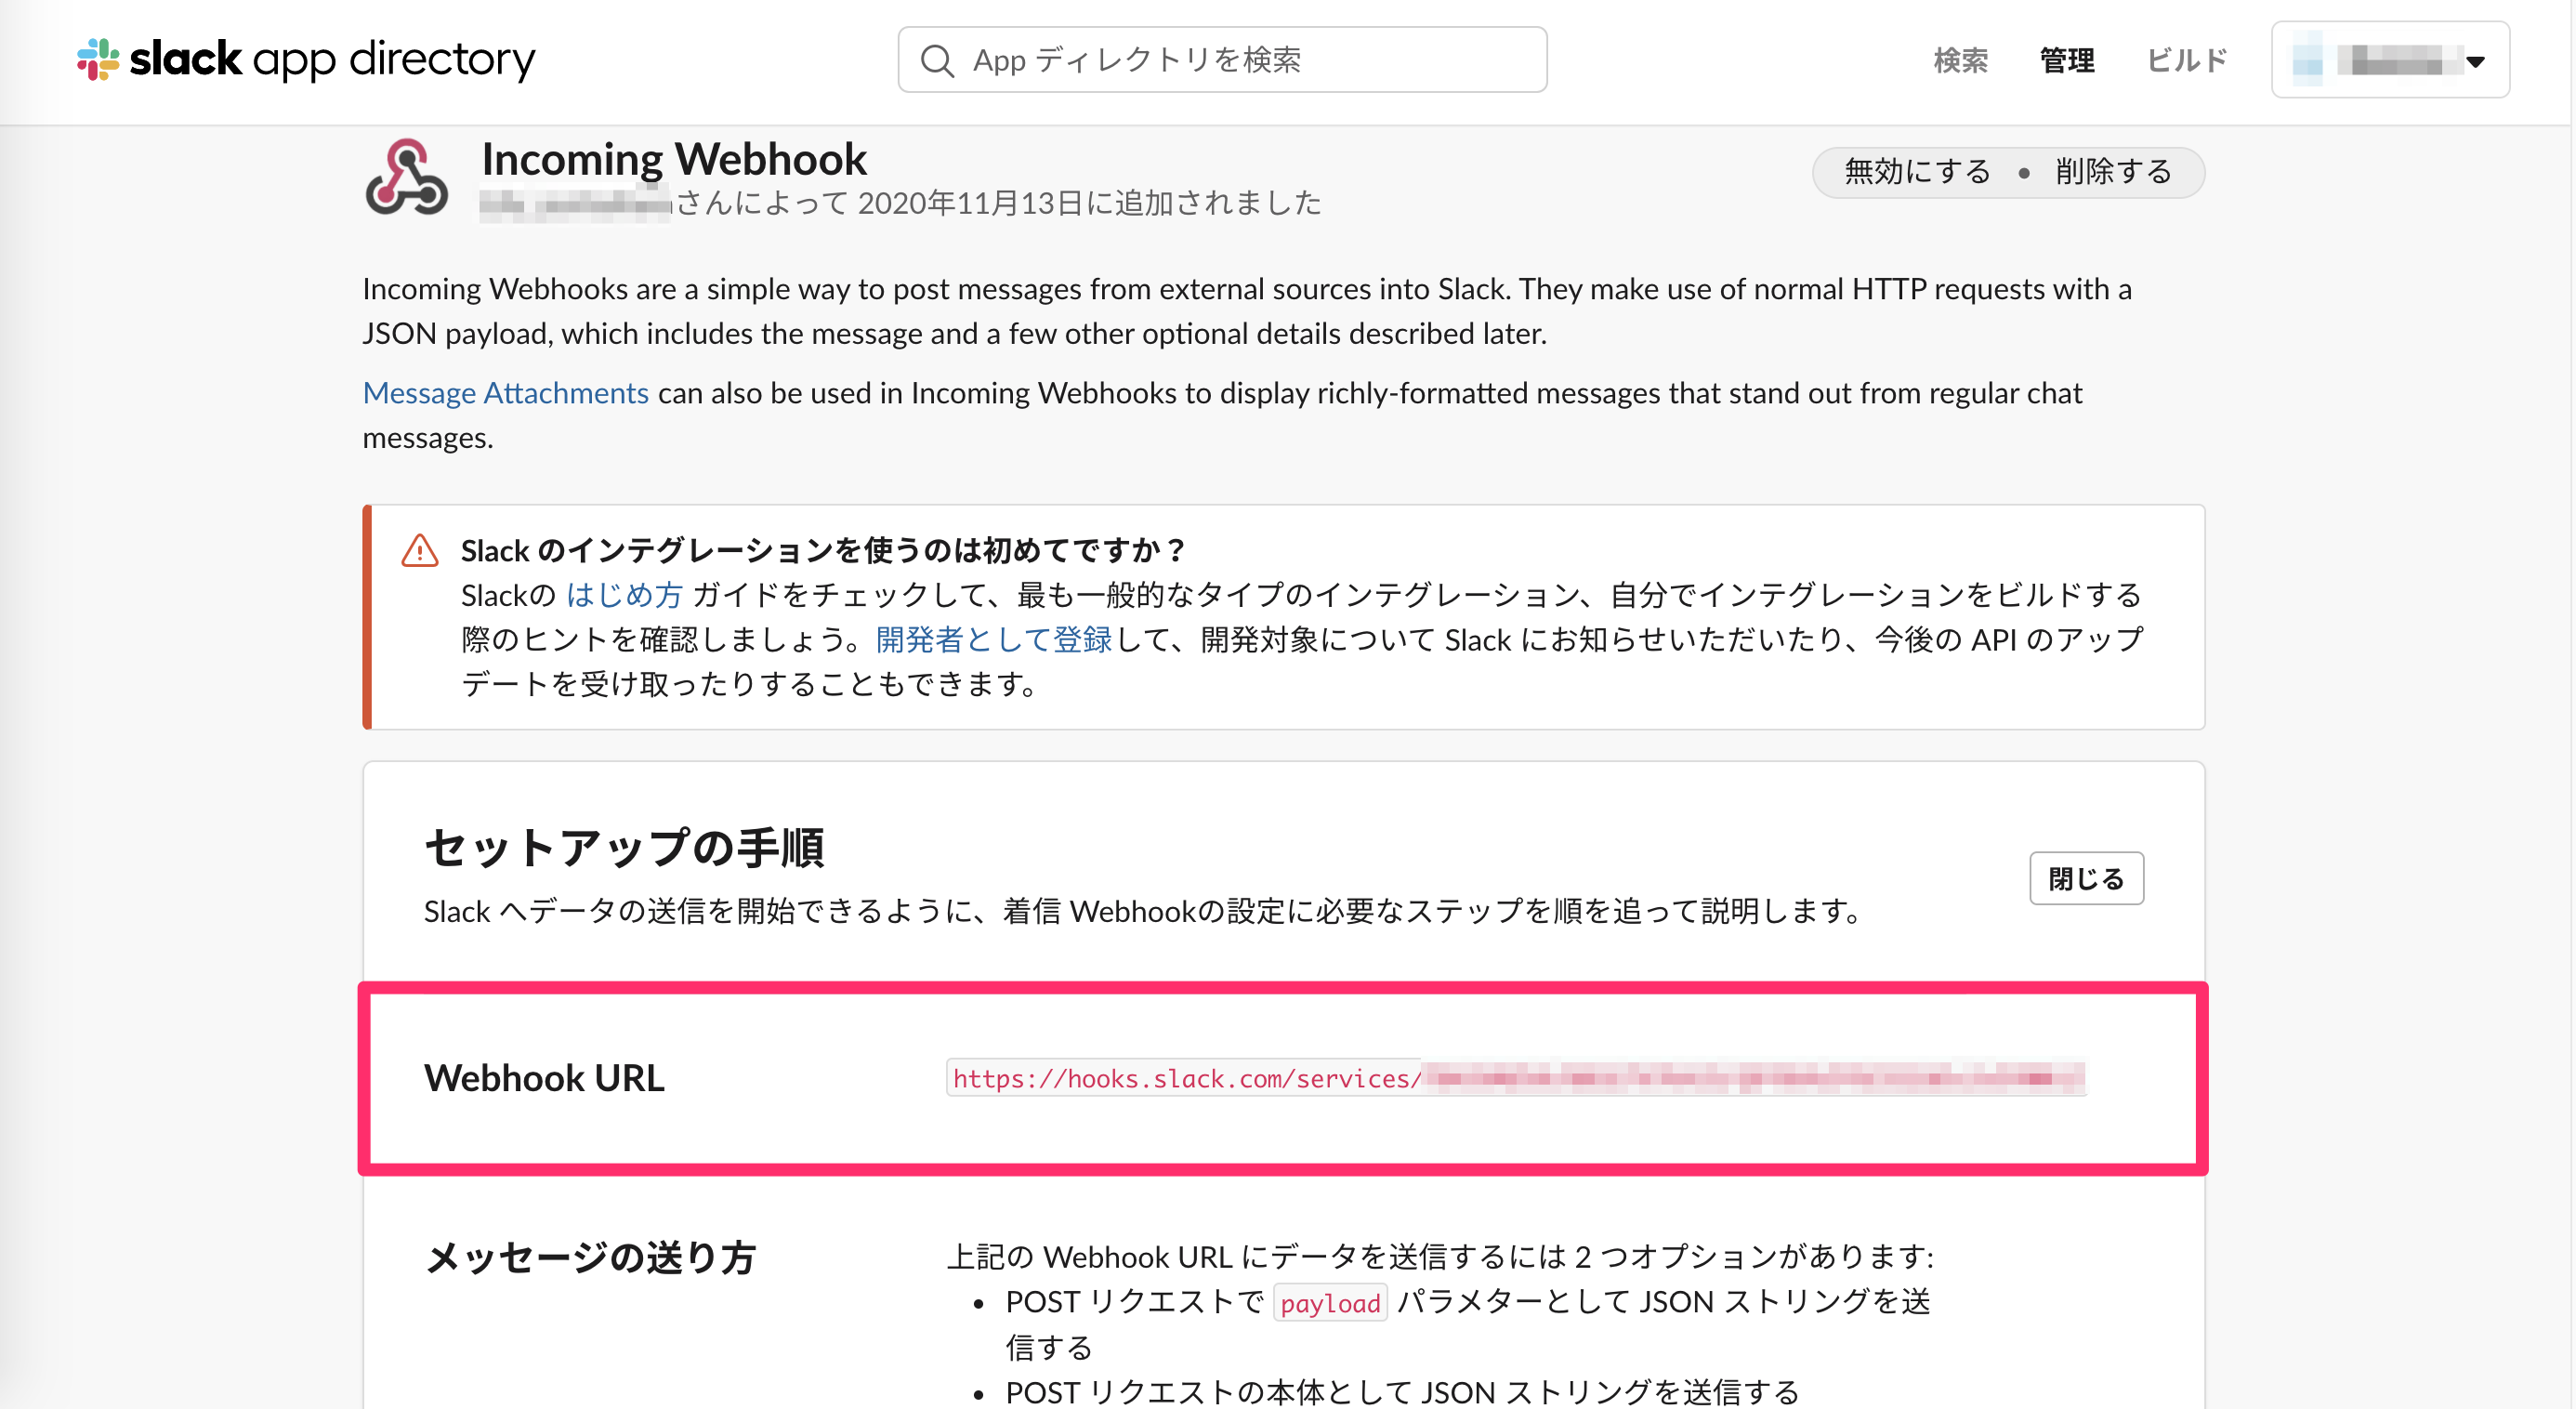Open the Message Attachments link
This screenshot has height=1409, width=2576.
[x=505, y=393]
